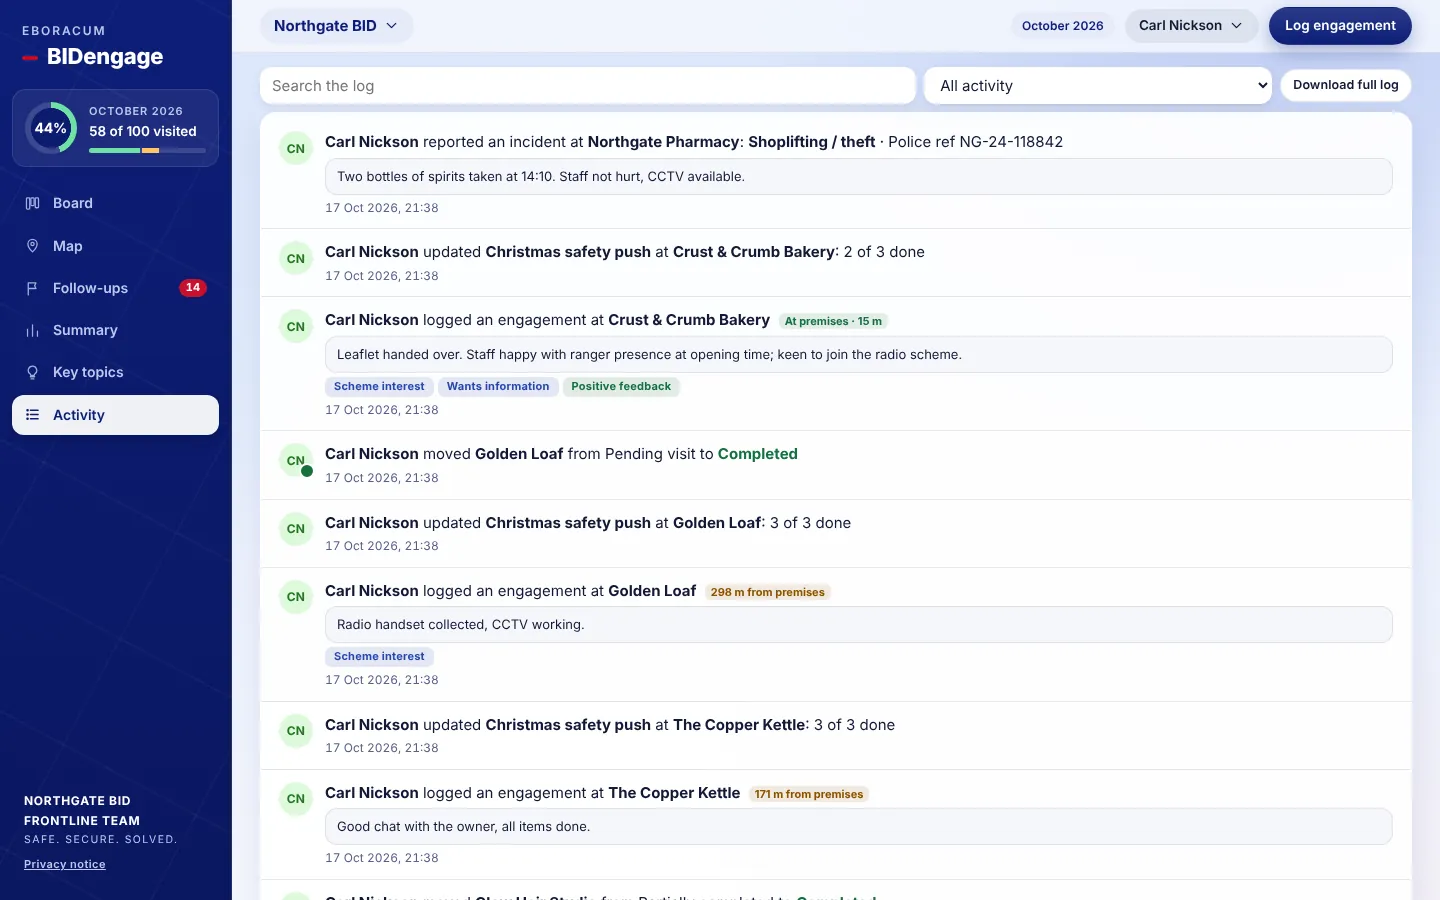
Task: Click the green Completed status text
Action: pos(758,454)
